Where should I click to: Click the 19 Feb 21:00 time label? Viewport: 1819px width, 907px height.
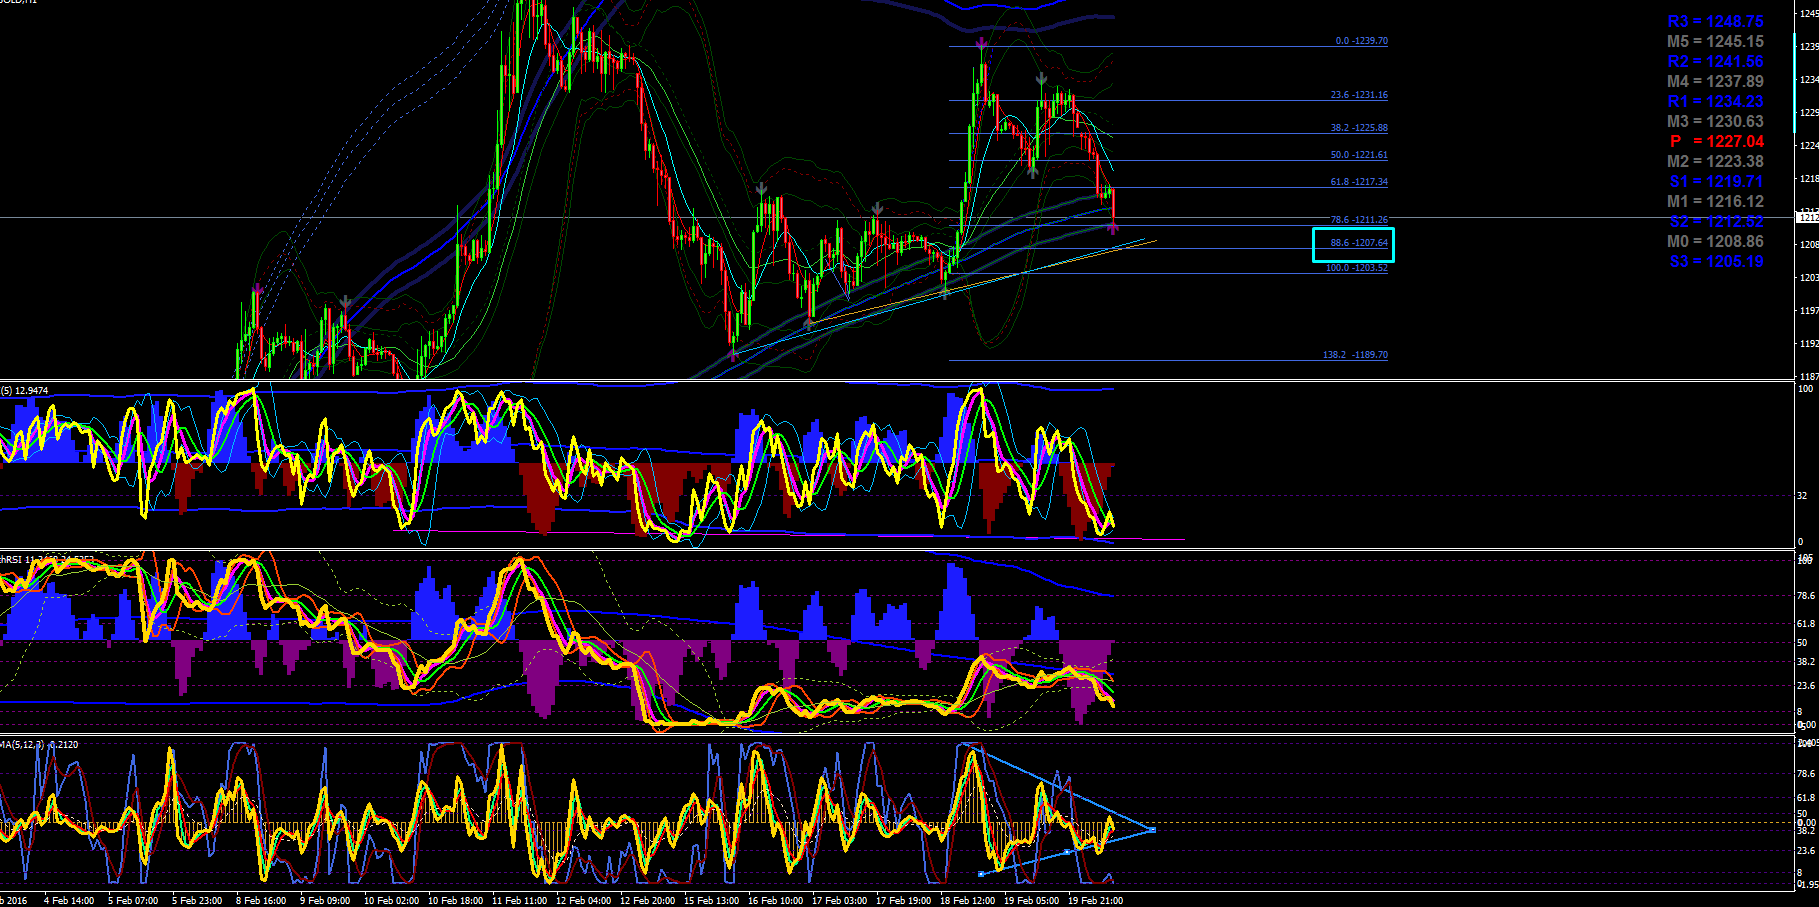(x=1095, y=900)
